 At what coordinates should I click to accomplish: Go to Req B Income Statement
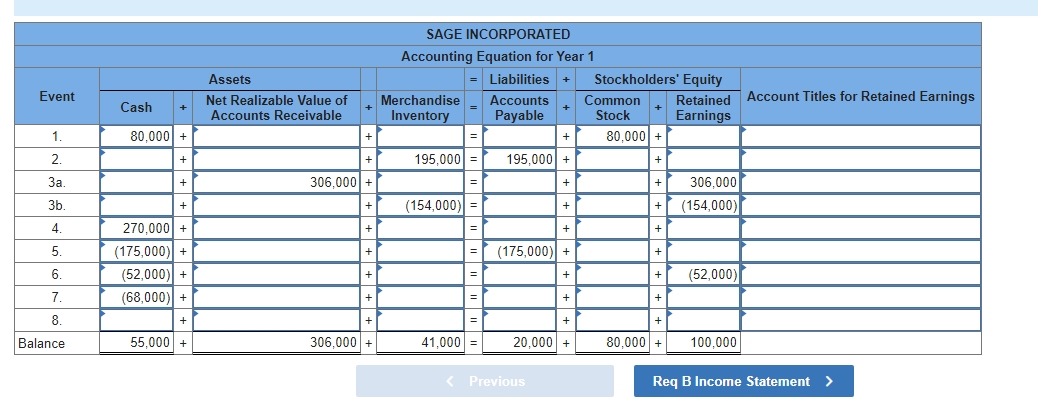tap(743, 381)
